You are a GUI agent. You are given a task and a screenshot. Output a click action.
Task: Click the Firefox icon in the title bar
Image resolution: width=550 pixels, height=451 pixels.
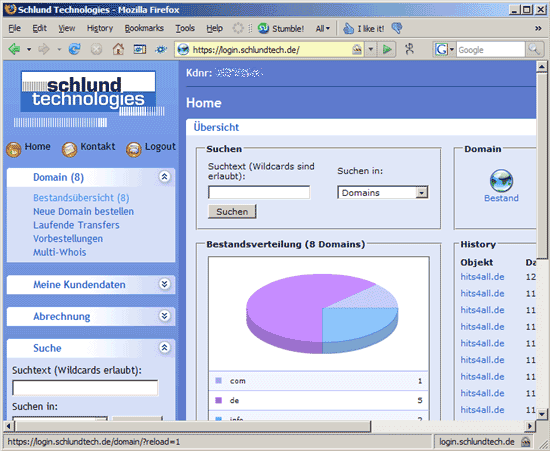tap(11, 9)
